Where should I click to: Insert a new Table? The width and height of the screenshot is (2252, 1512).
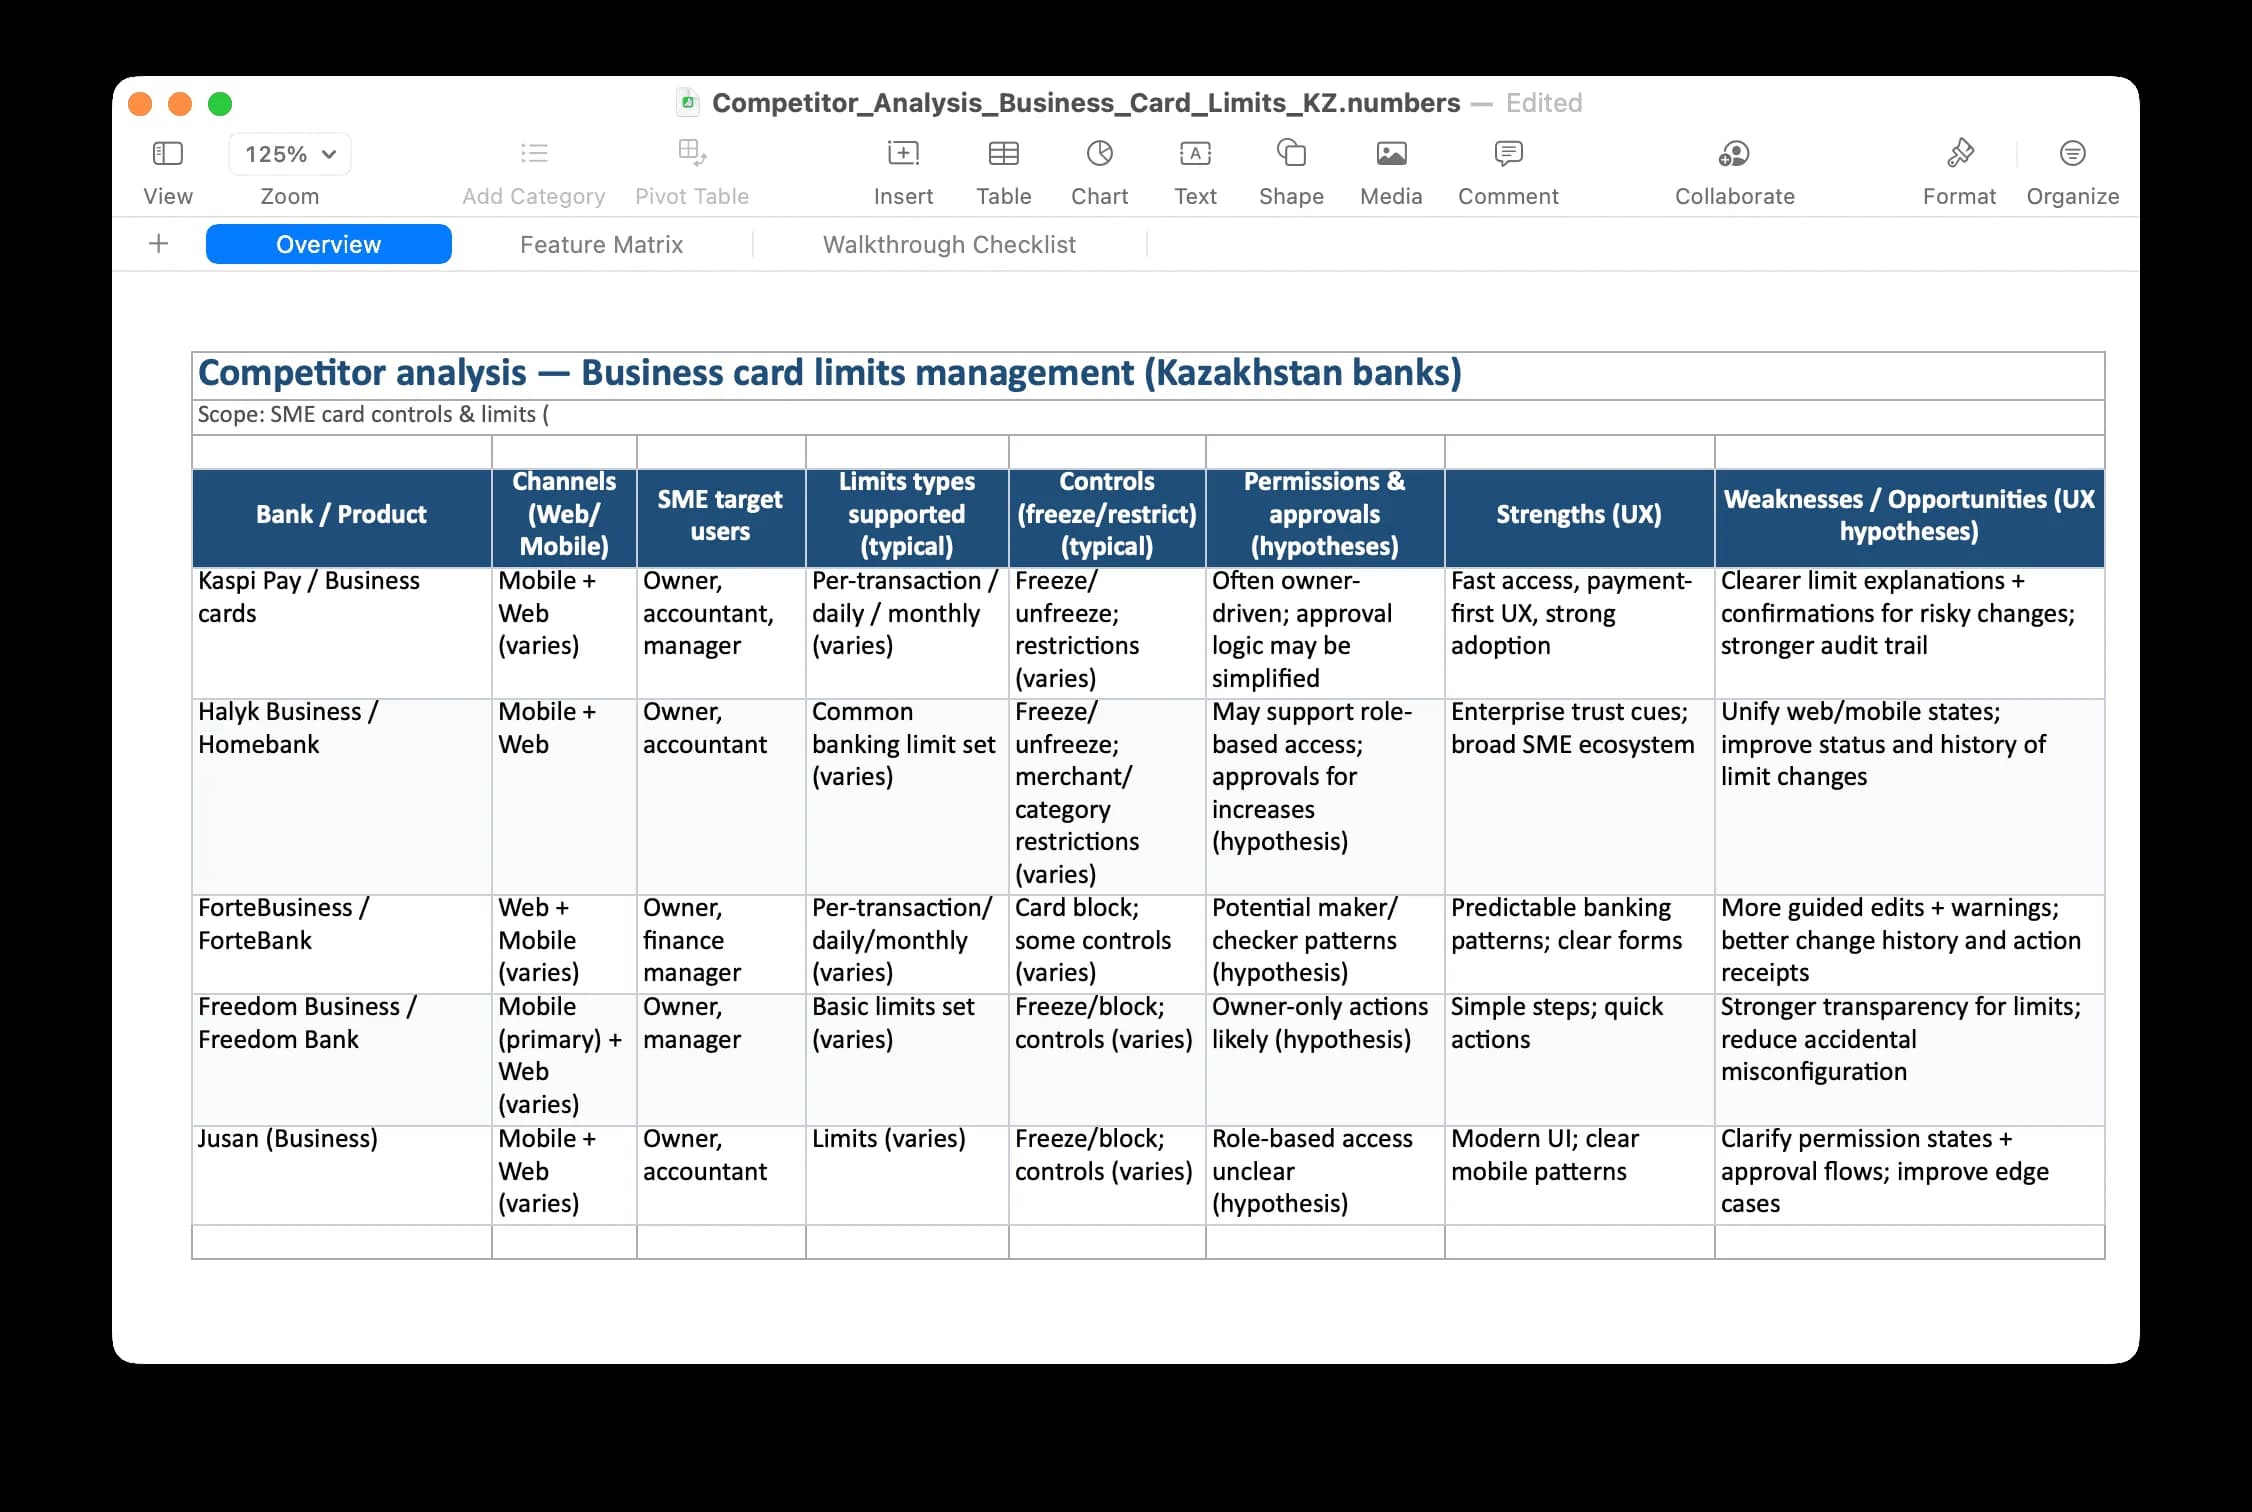pos(1003,170)
